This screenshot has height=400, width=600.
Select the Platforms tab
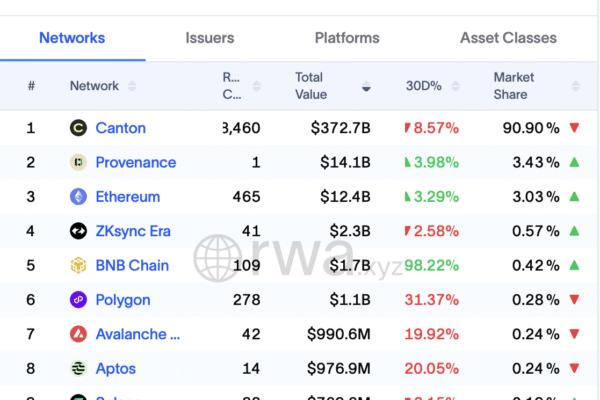347,38
